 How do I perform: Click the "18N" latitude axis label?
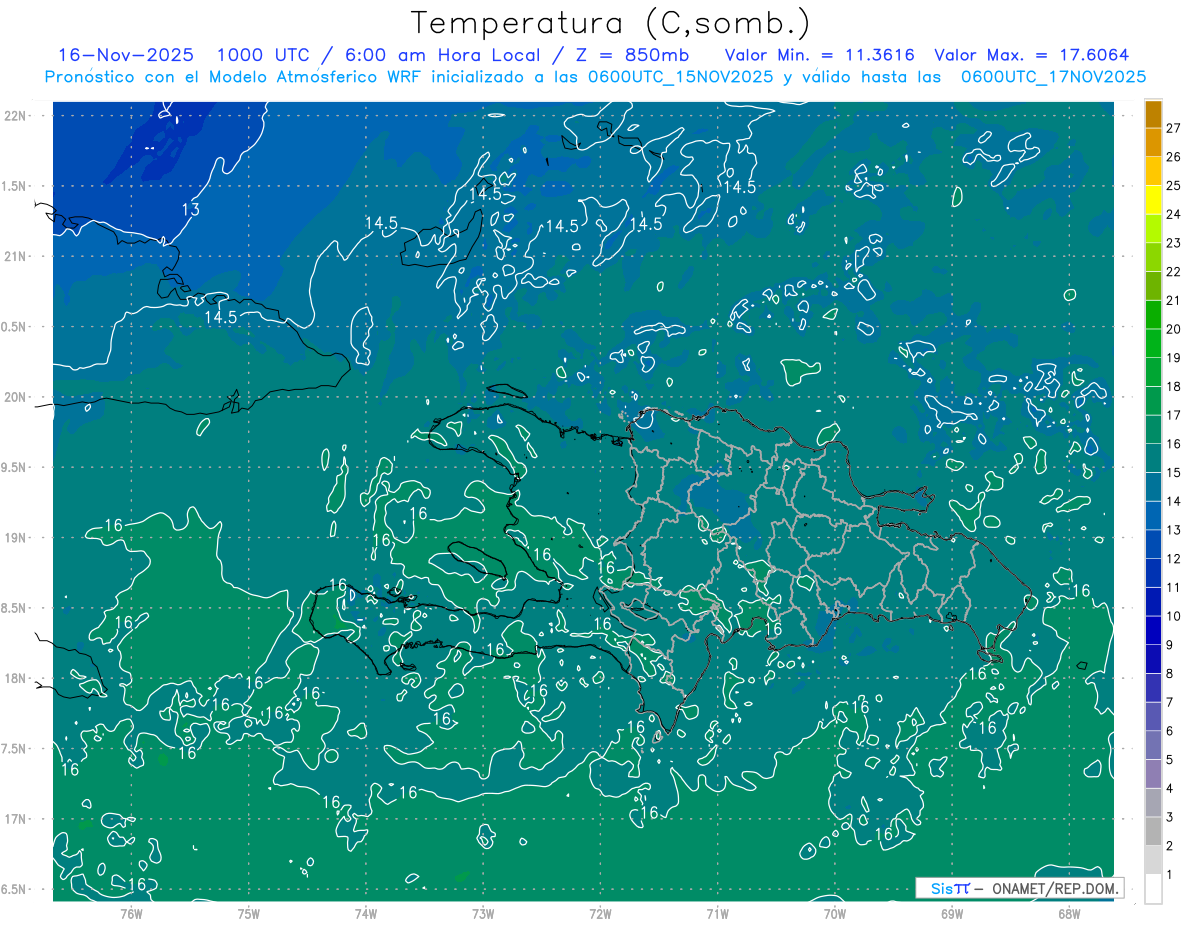pyautogui.click(x=17, y=678)
